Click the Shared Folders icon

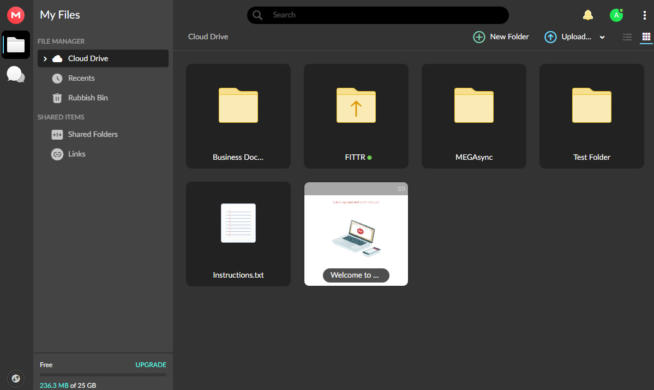[57, 134]
